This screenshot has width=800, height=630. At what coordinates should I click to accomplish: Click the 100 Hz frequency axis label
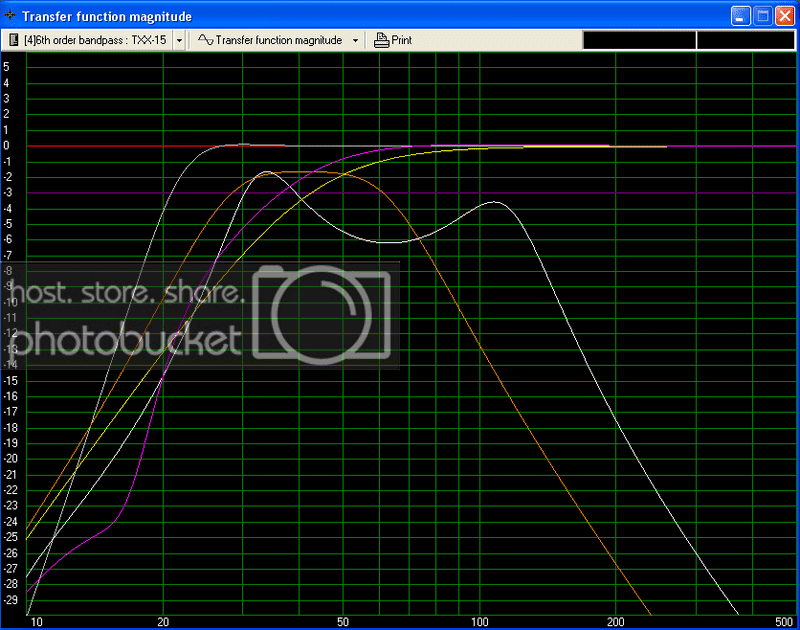point(480,622)
